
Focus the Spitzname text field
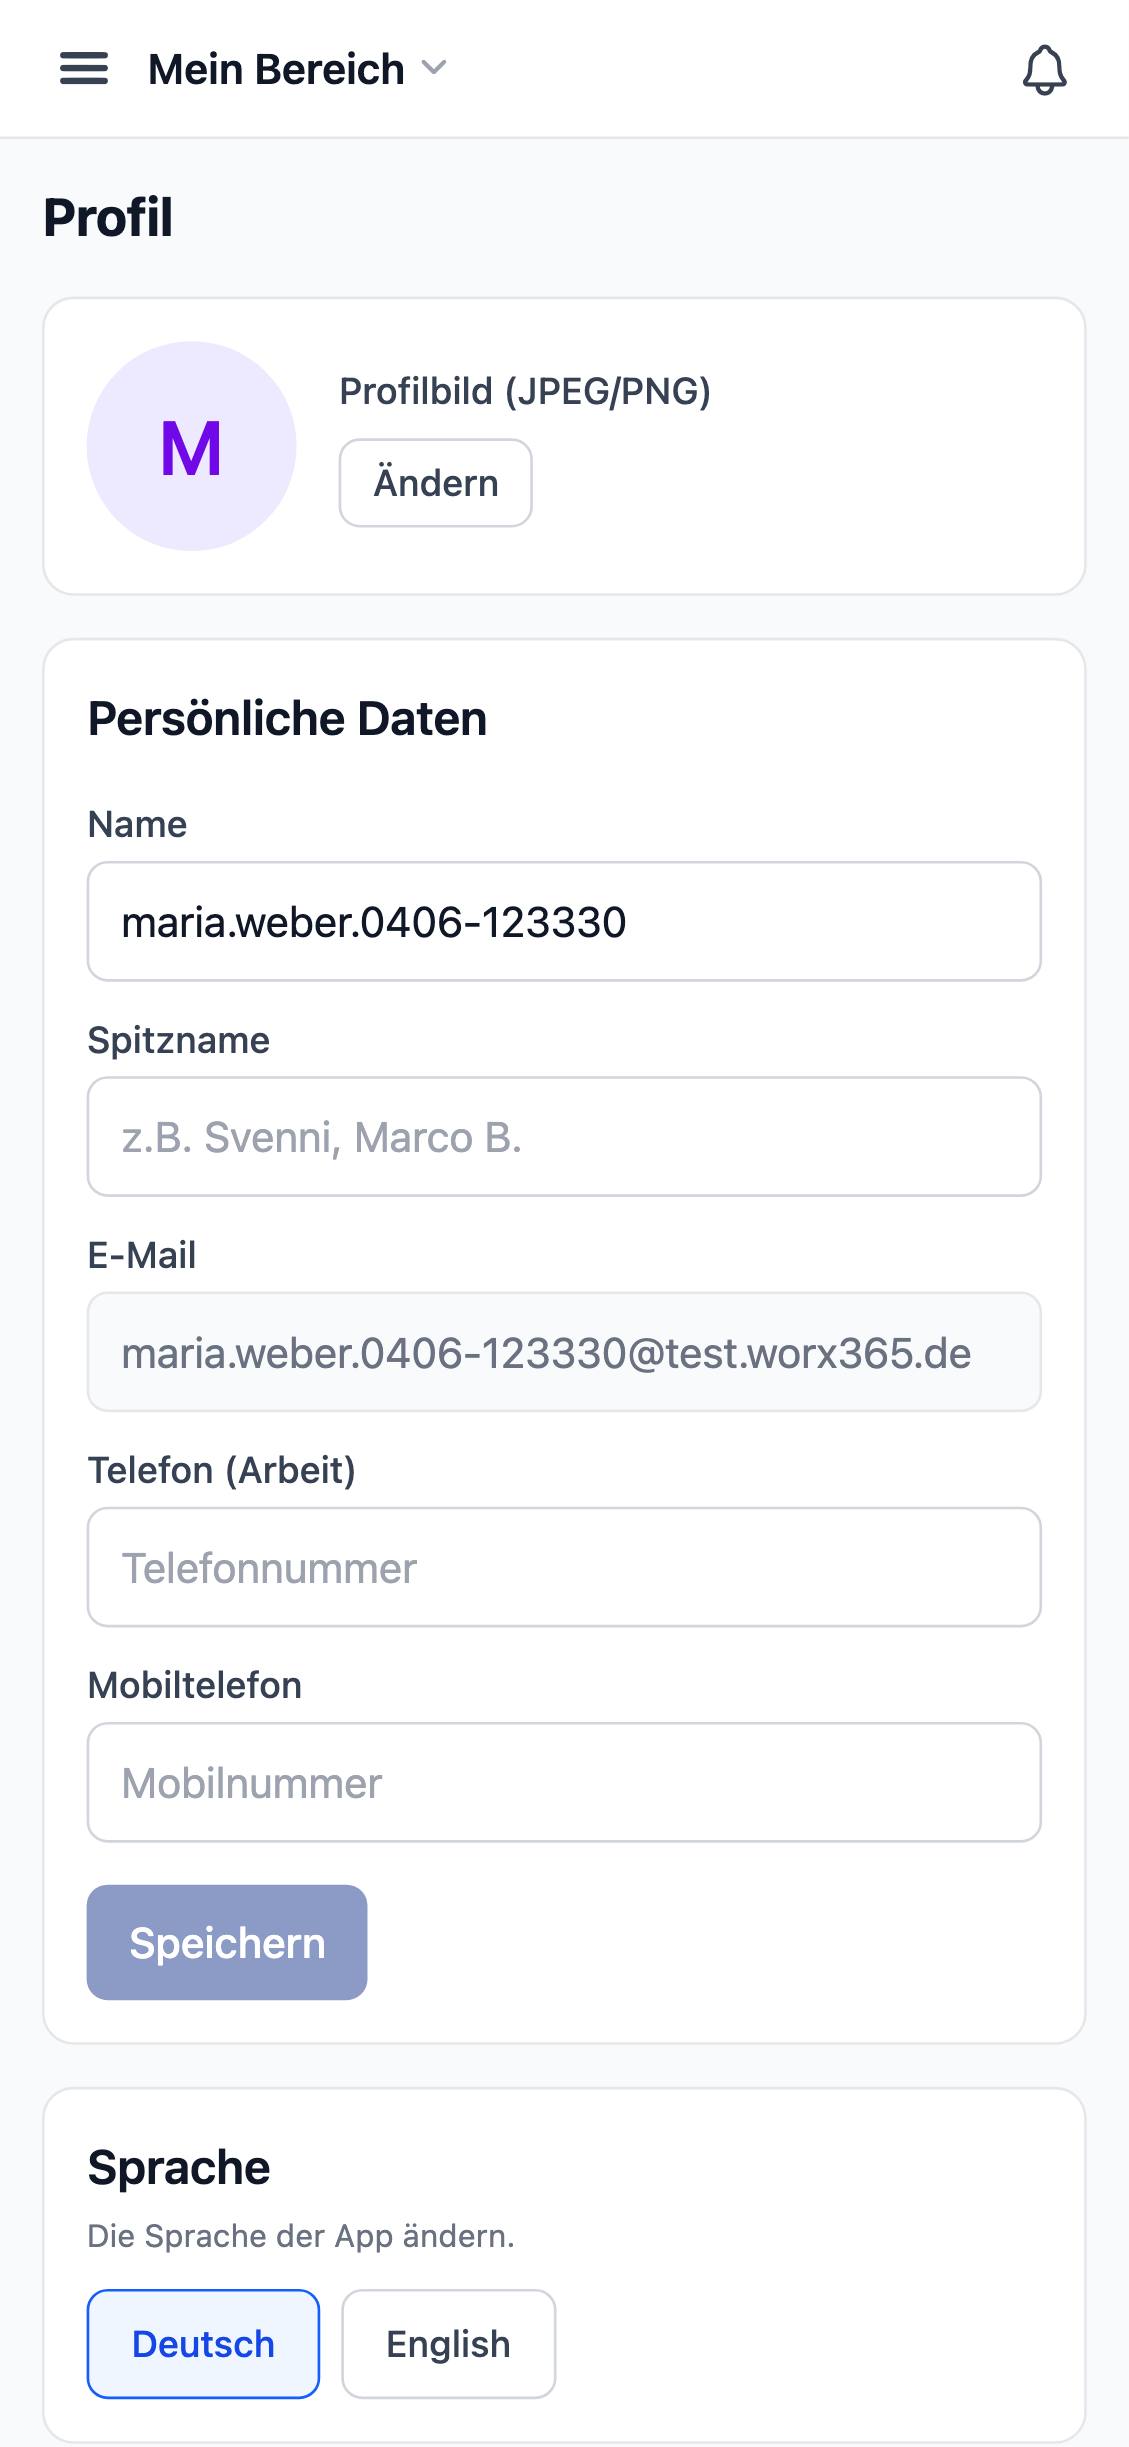tap(564, 1136)
